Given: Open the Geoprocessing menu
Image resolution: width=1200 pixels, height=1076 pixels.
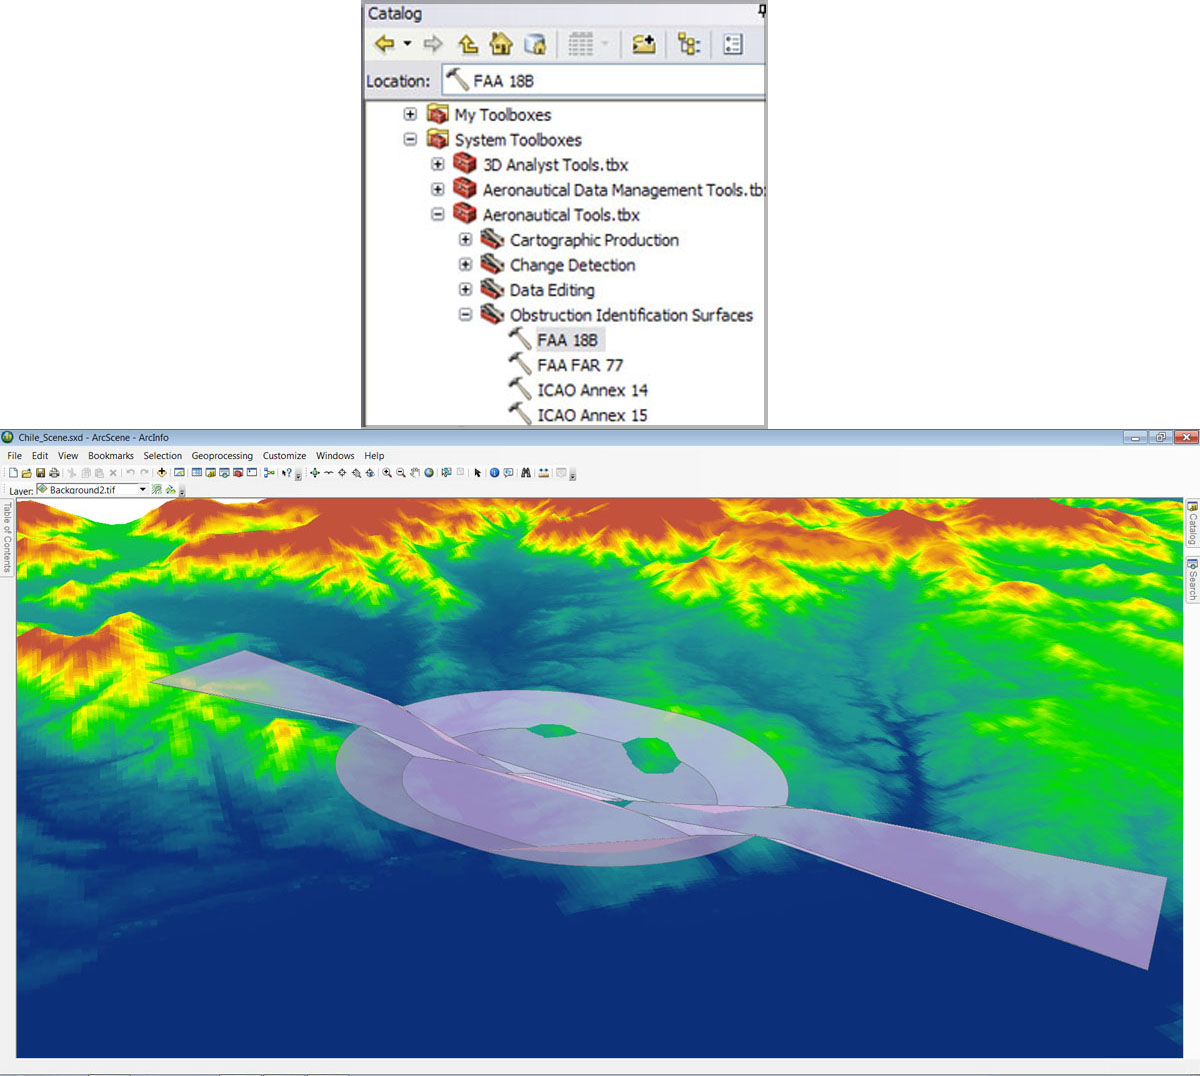Looking at the screenshot, I should 222,456.
